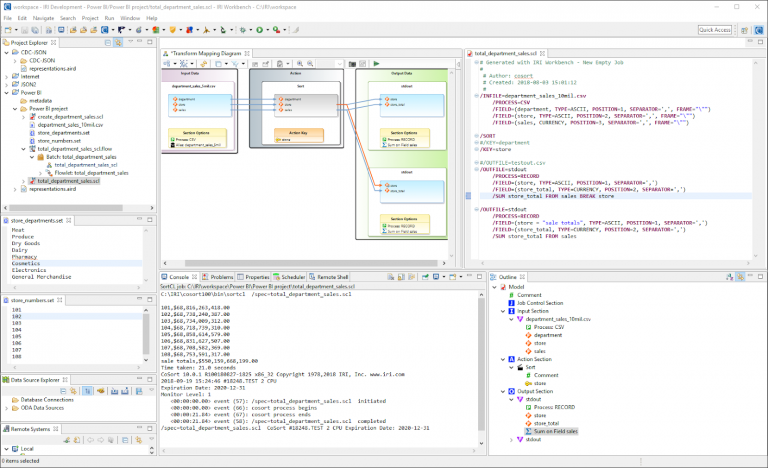This screenshot has width=768, height=468.
Task: Open the Navigate menu
Action: pyautogui.click(x=43, y=18)
